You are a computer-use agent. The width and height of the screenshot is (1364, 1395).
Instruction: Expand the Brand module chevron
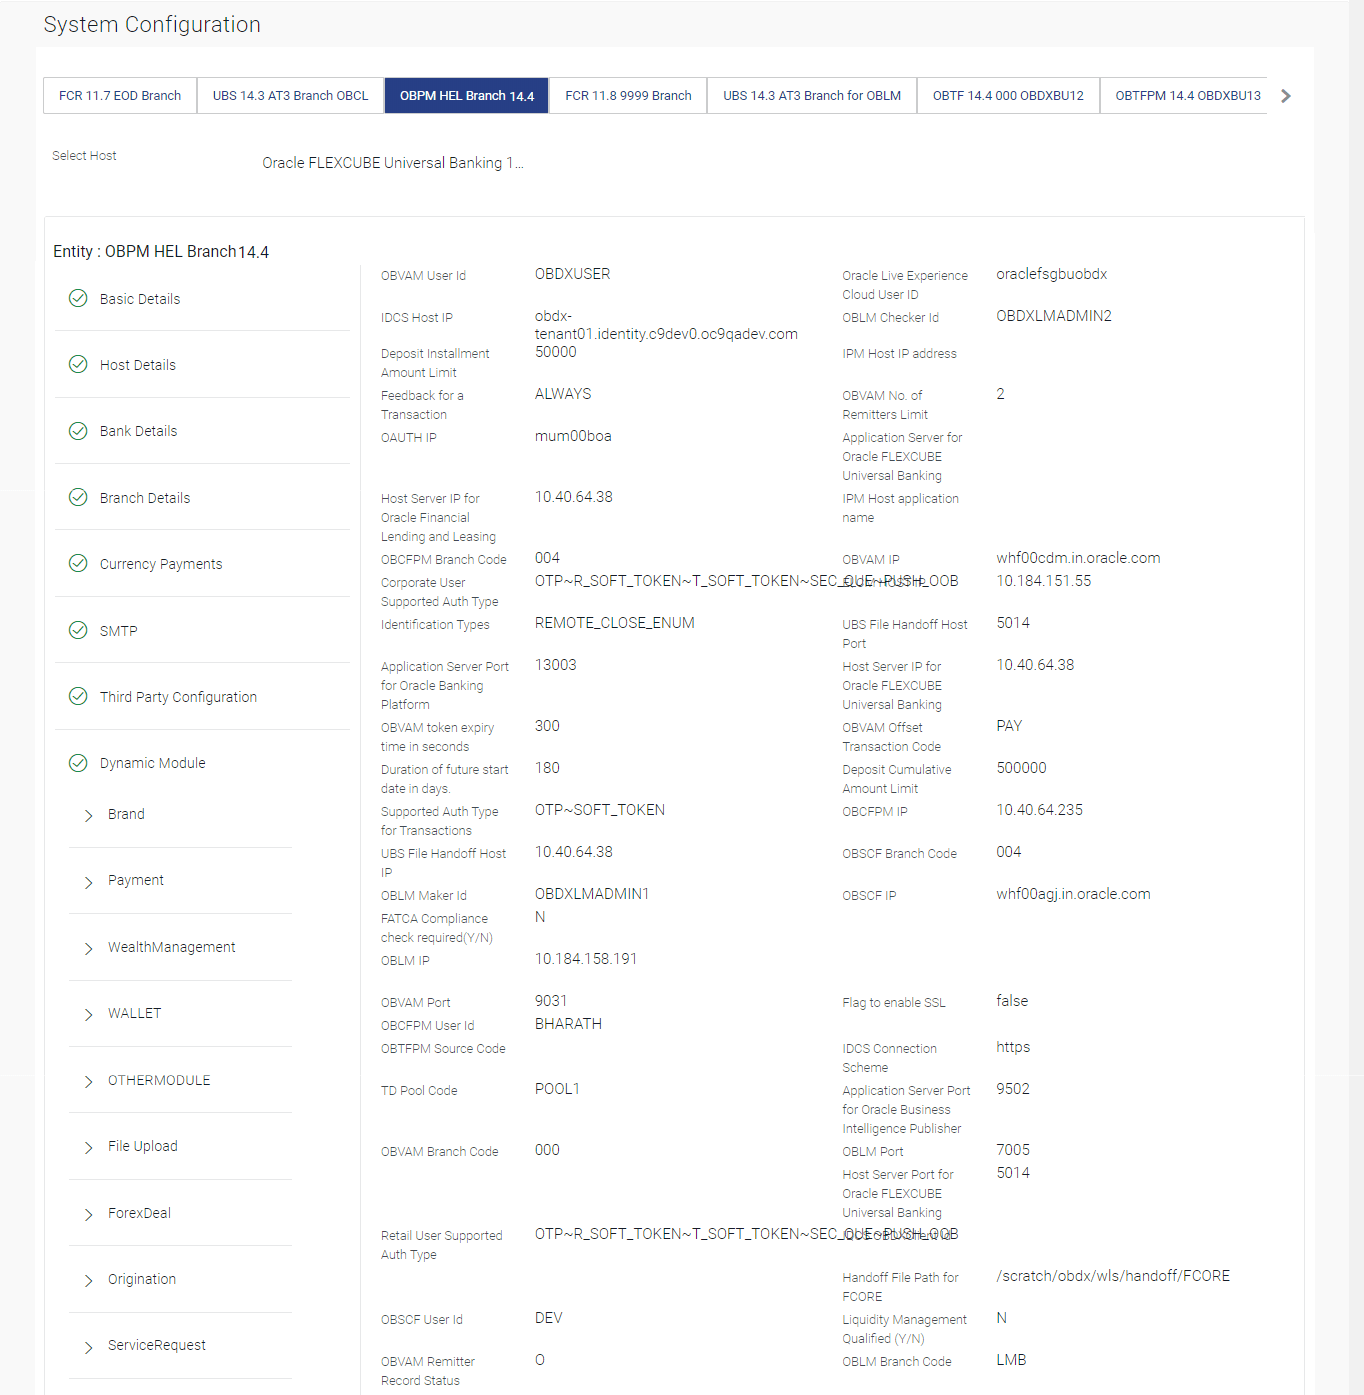coord(88,815)
